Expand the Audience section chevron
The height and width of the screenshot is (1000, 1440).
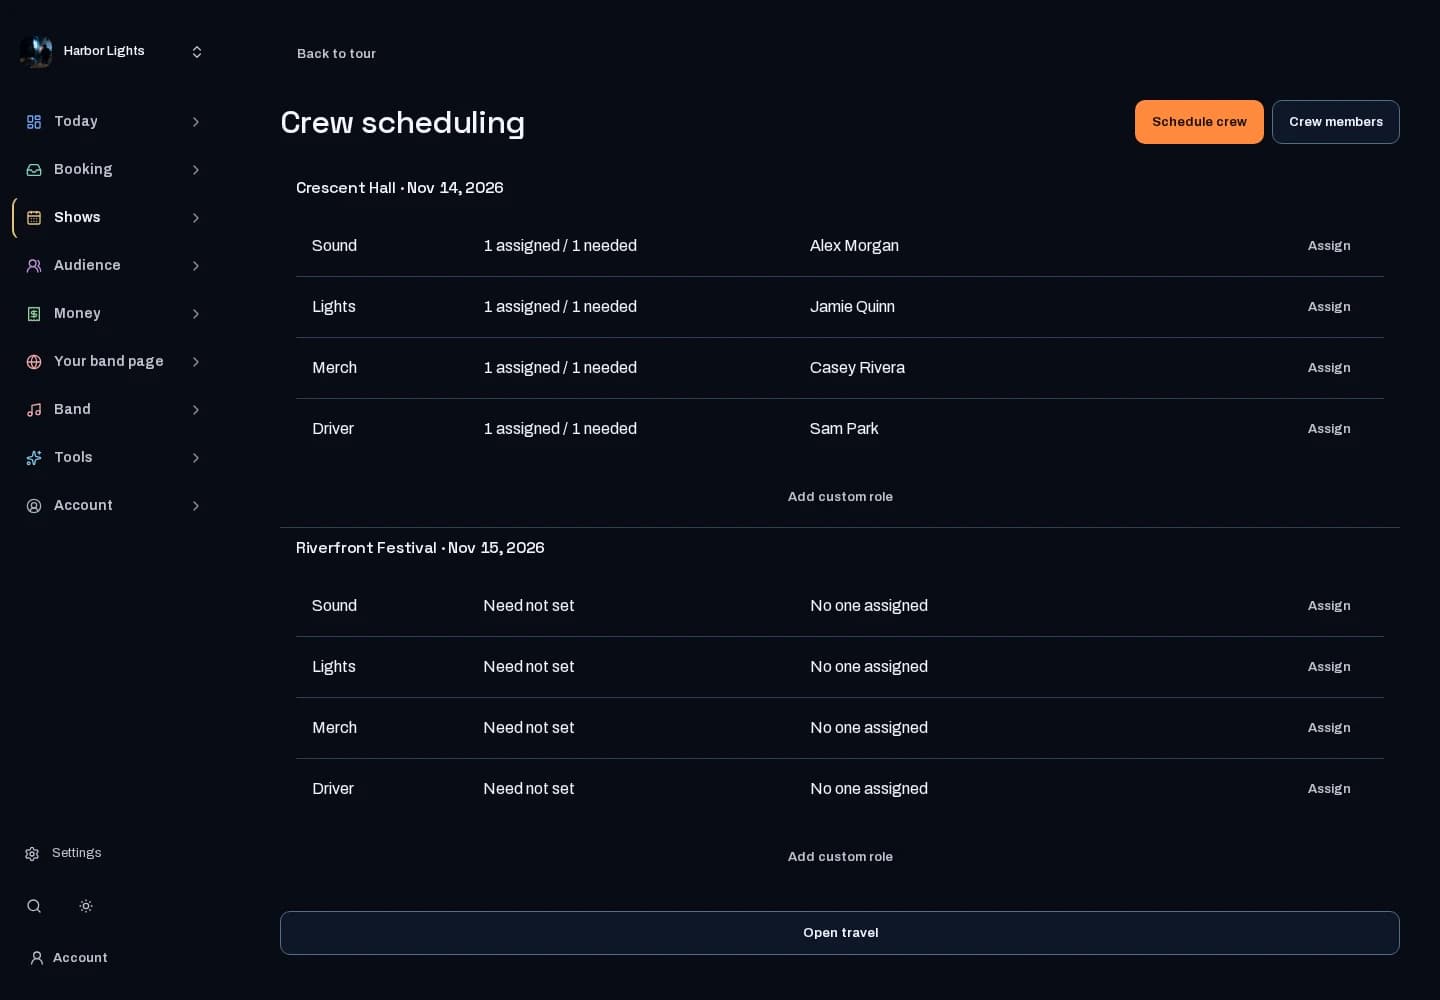click(x=196, y=266)
